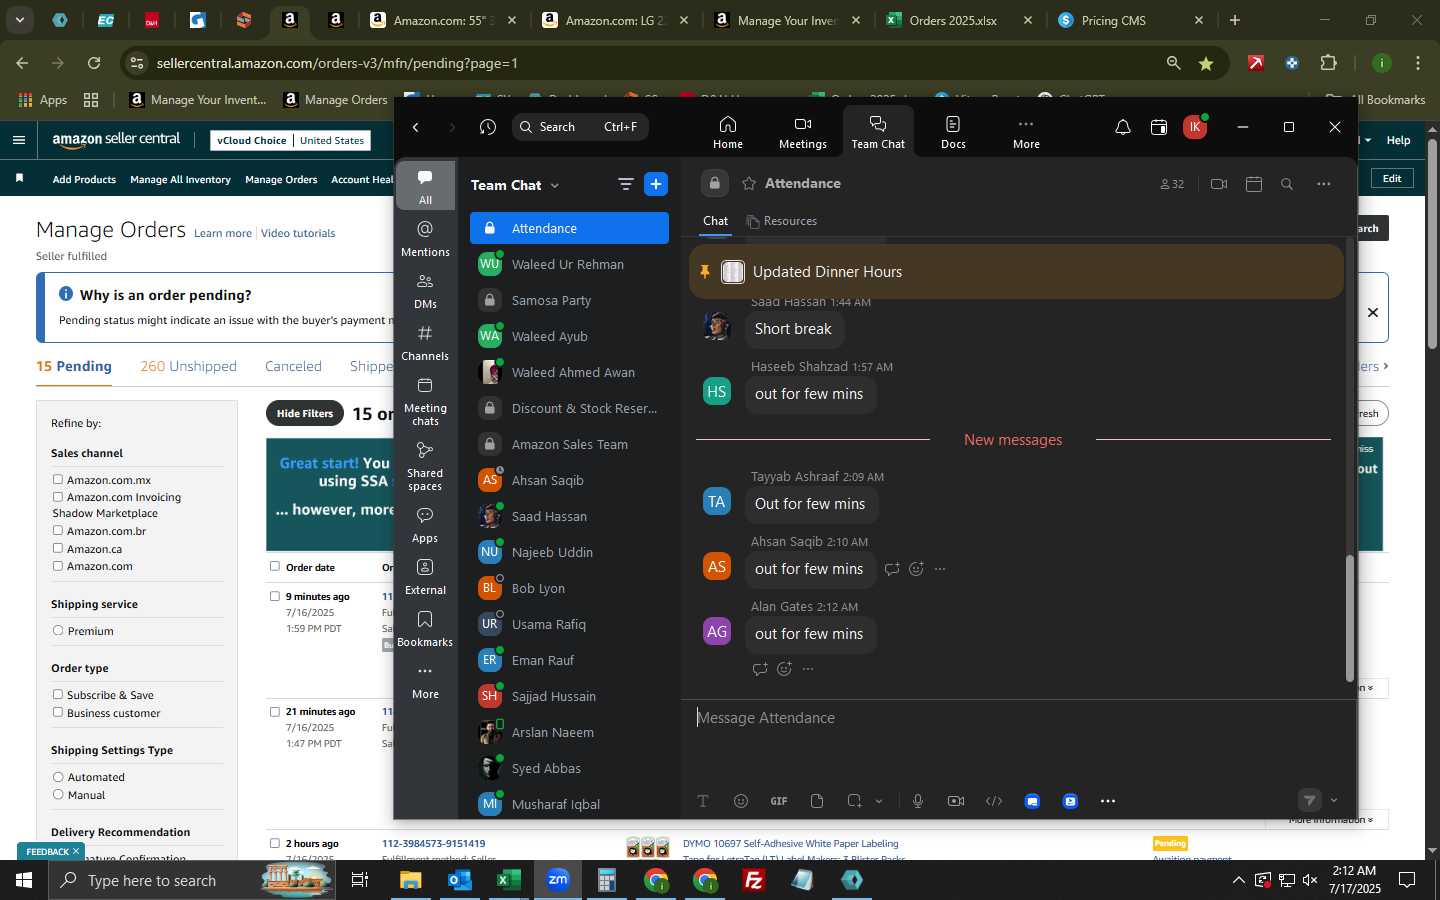
Task: Open screenshot options dropdown arrow
Action: point(879,801)
